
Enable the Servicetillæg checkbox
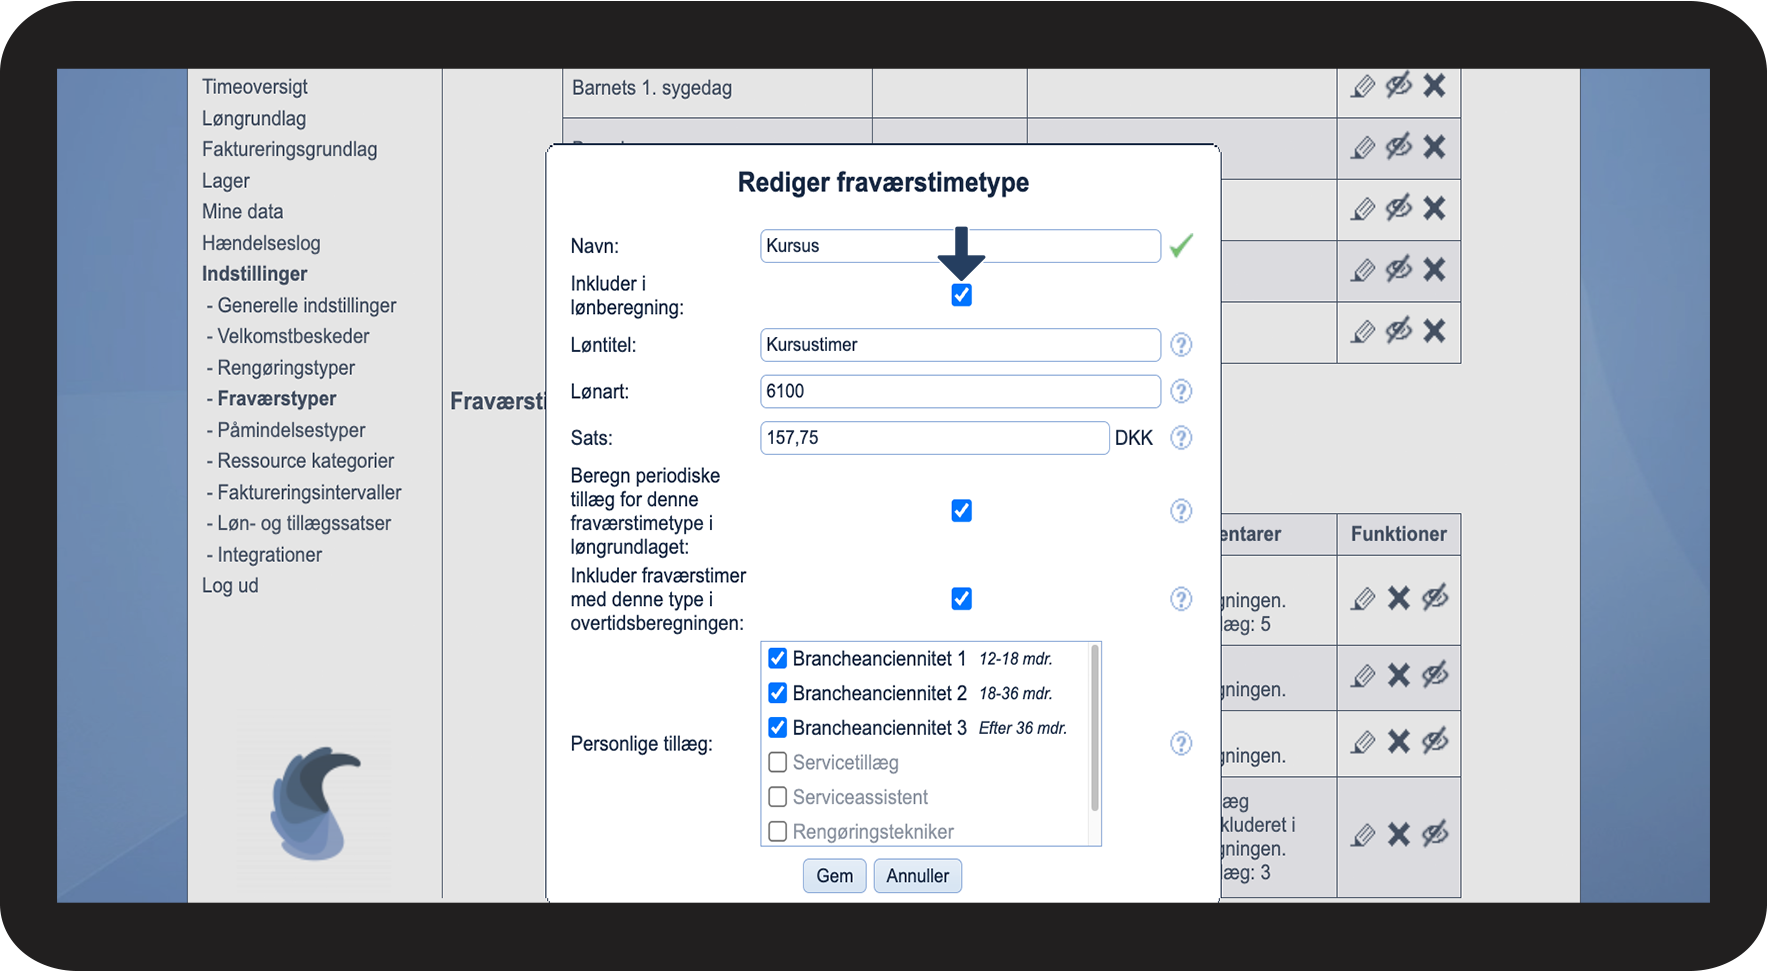coord(777,763)
